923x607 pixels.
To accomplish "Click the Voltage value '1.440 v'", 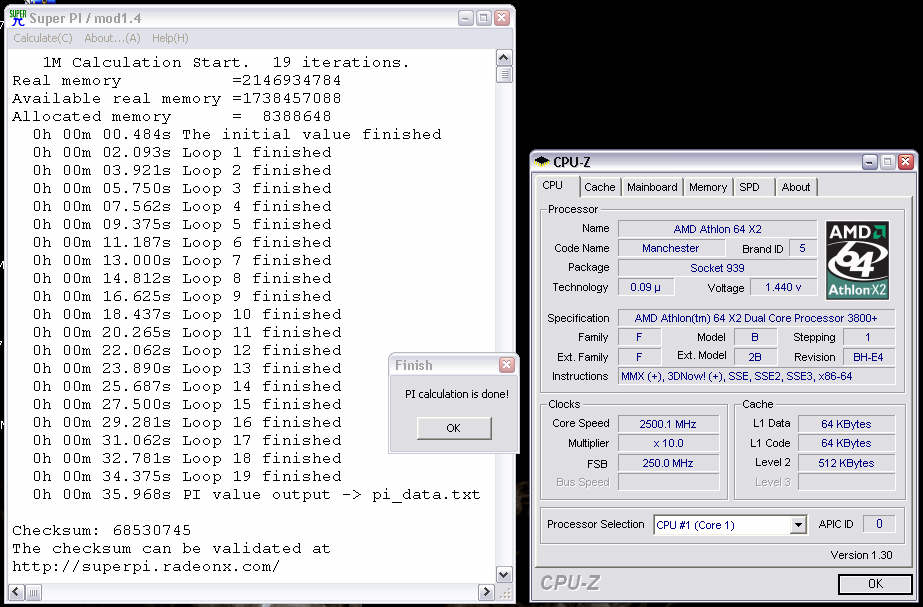I will tap(783, 287).
